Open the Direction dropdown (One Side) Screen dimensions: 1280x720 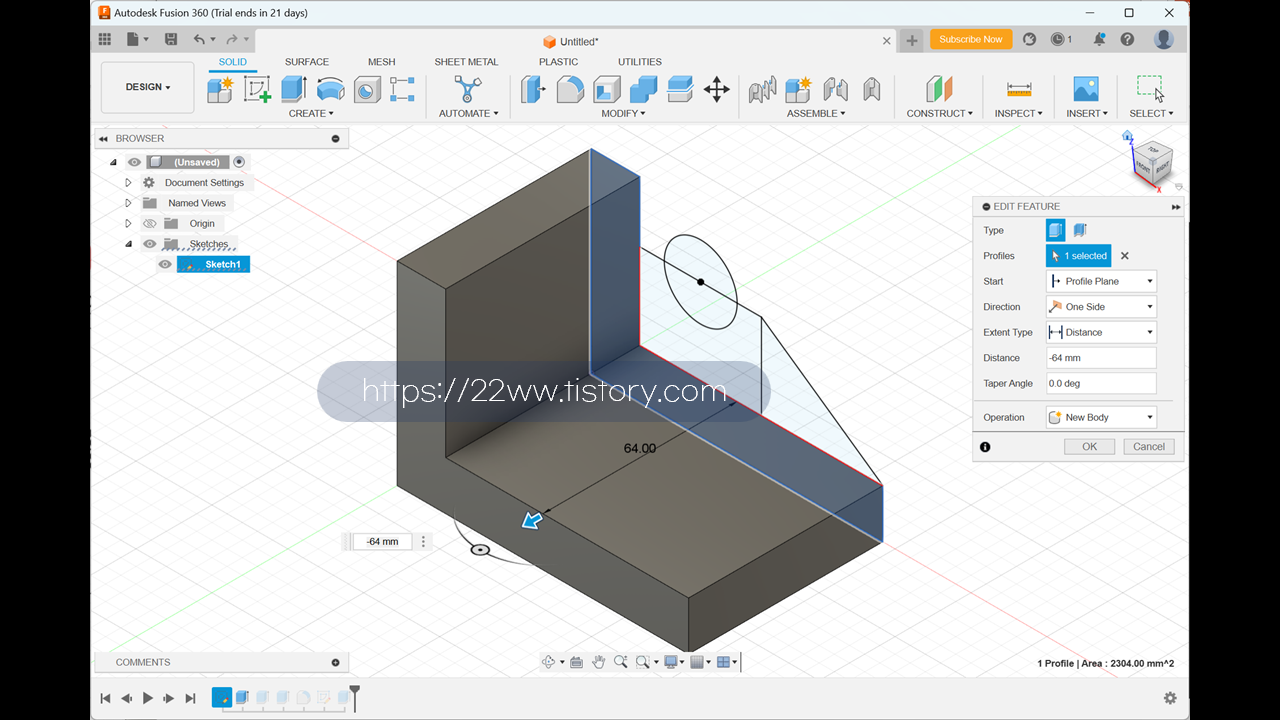pos(1101,307)
